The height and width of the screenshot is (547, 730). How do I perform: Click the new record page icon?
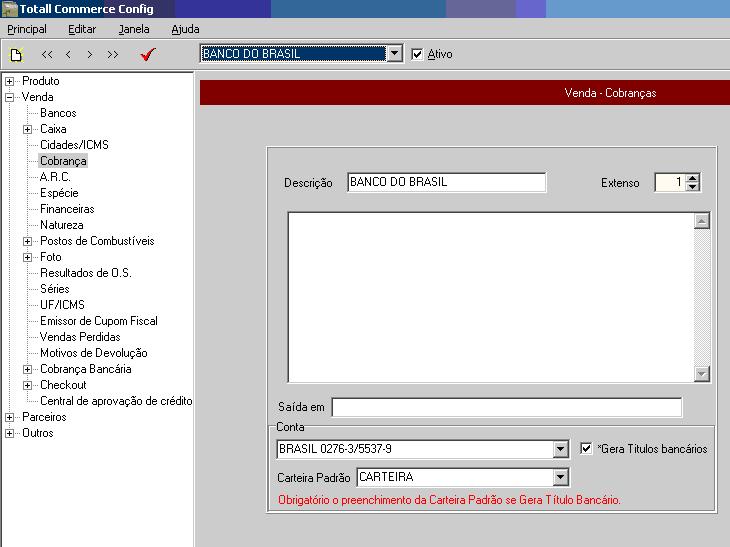coord(16,55)
